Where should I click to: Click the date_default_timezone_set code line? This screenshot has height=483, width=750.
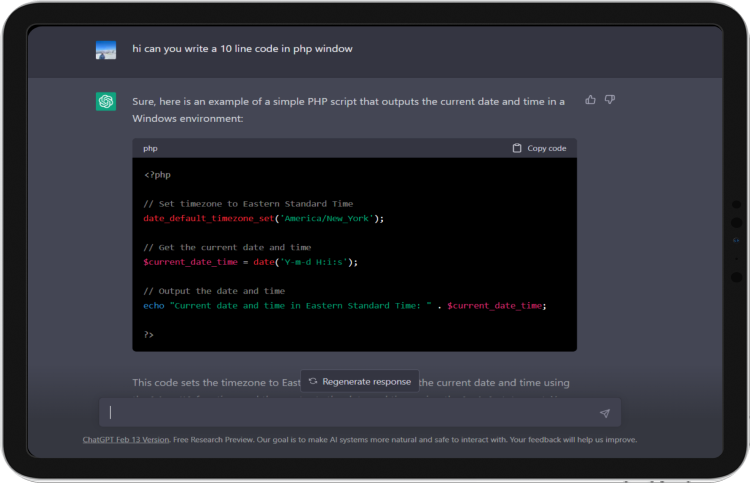(263, 218)
